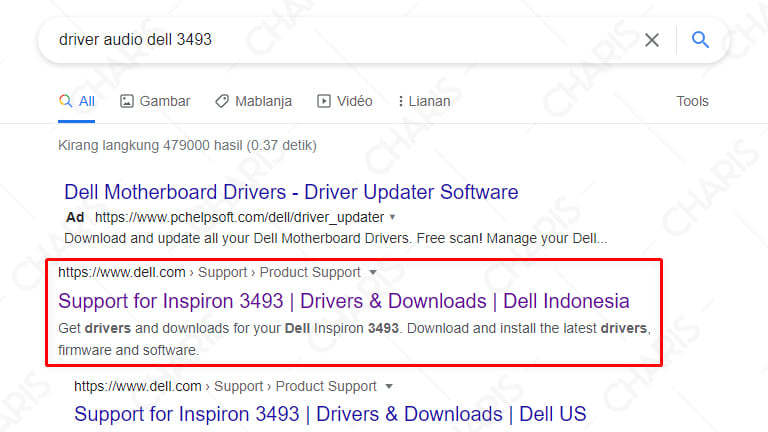Open Support for Inspiron 3493 Dell US link
This screenshot has height=432, width=768.
point(330,414)
